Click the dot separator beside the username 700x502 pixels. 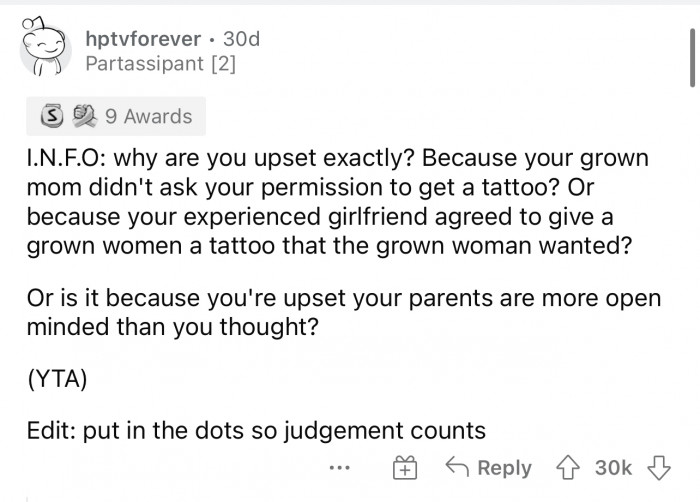211,39
